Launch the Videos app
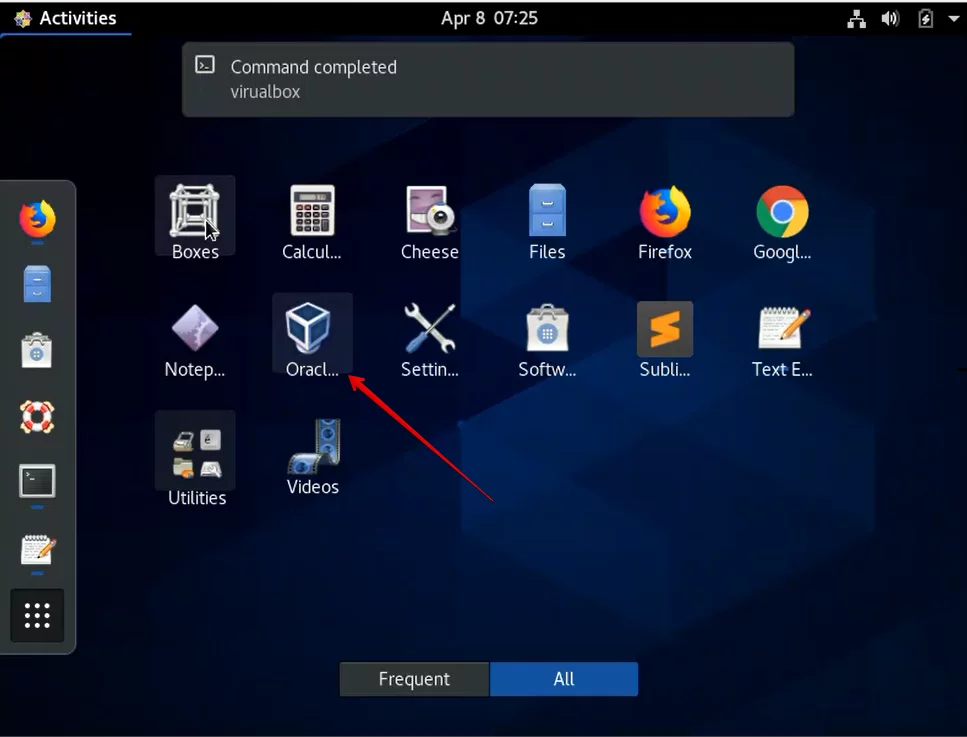Screen dimensions: 967x737 (x=313, y=456)
